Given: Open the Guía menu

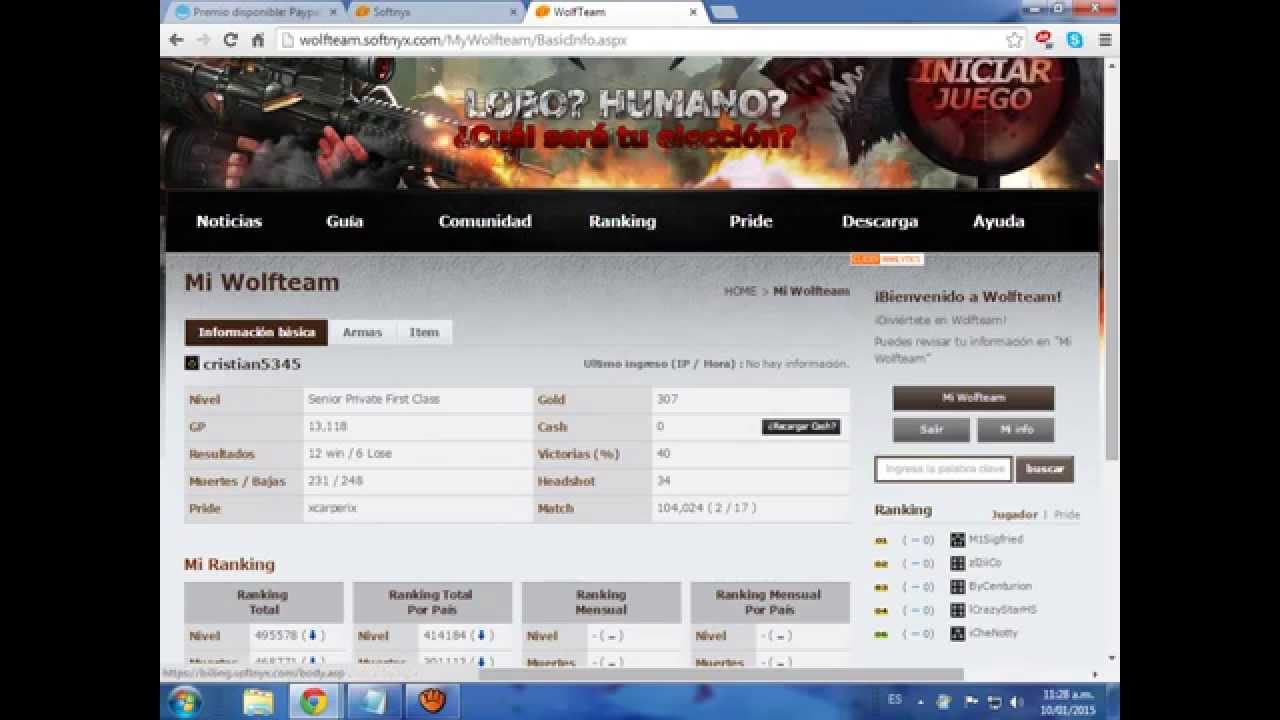Looking at the screenshot, I should pyautogui.click(x=345, y=221).
